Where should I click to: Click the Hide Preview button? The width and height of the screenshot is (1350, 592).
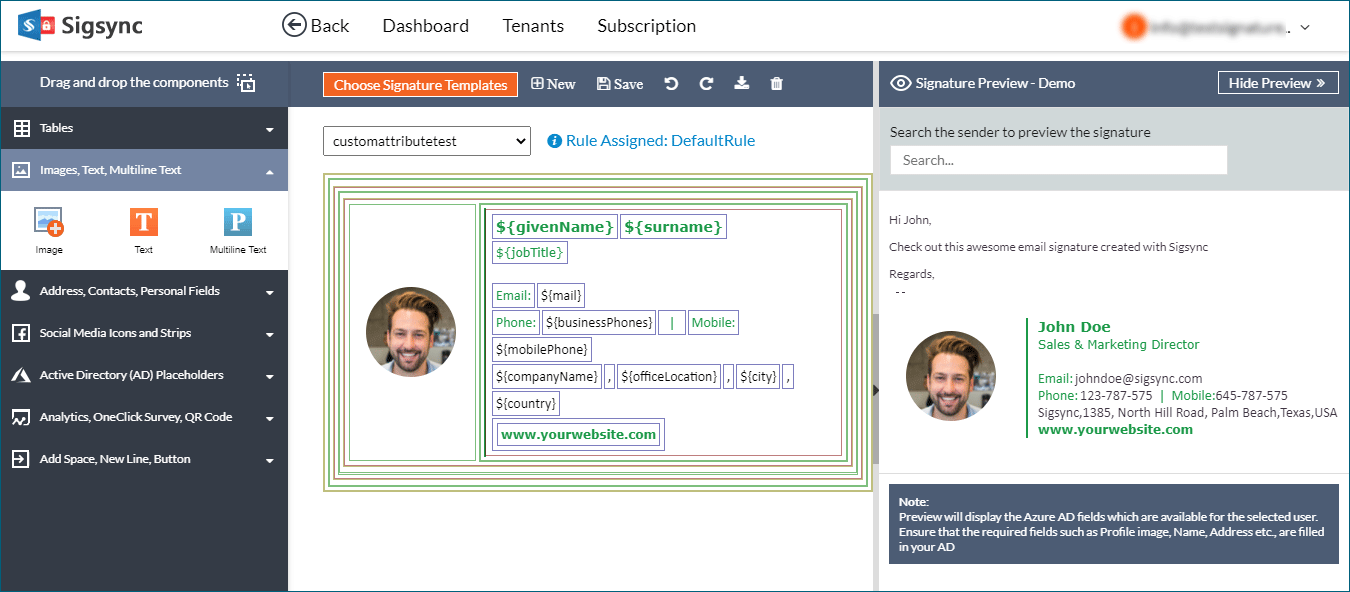1278,83
